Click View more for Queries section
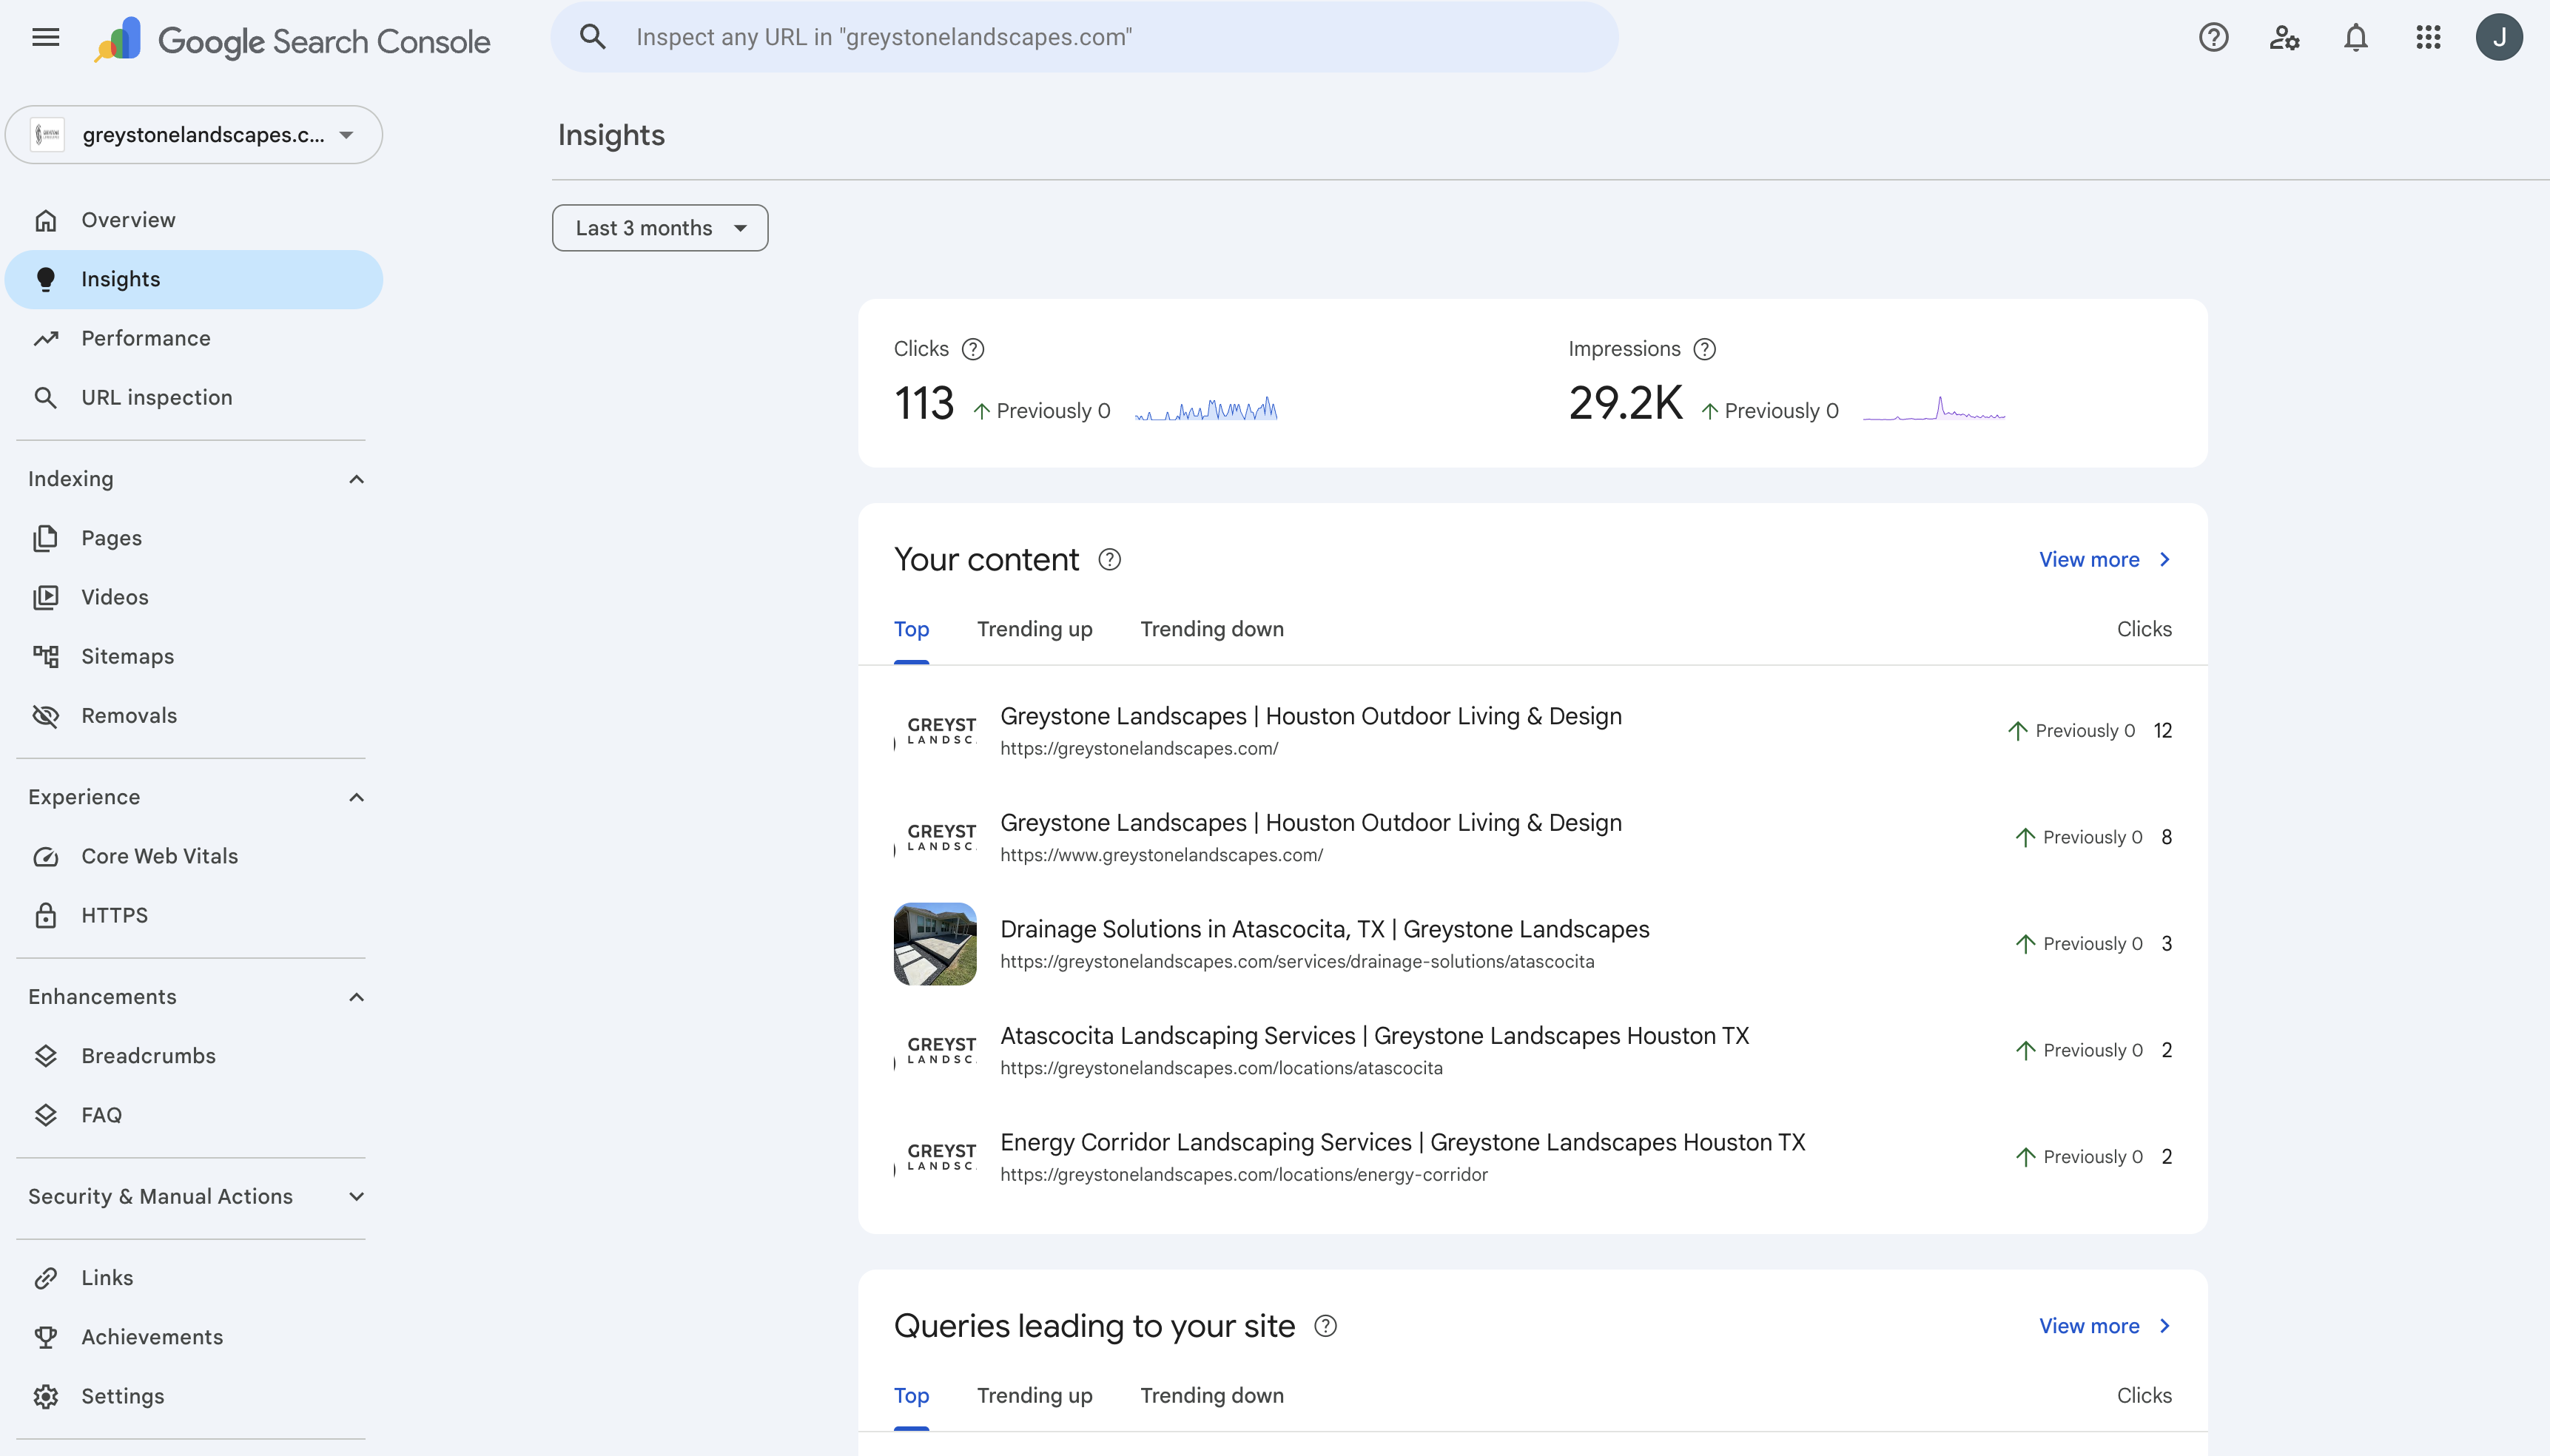The height and width of the screenshot is (1456, 2550). pyautogui.click(x=2105, y=1326)
